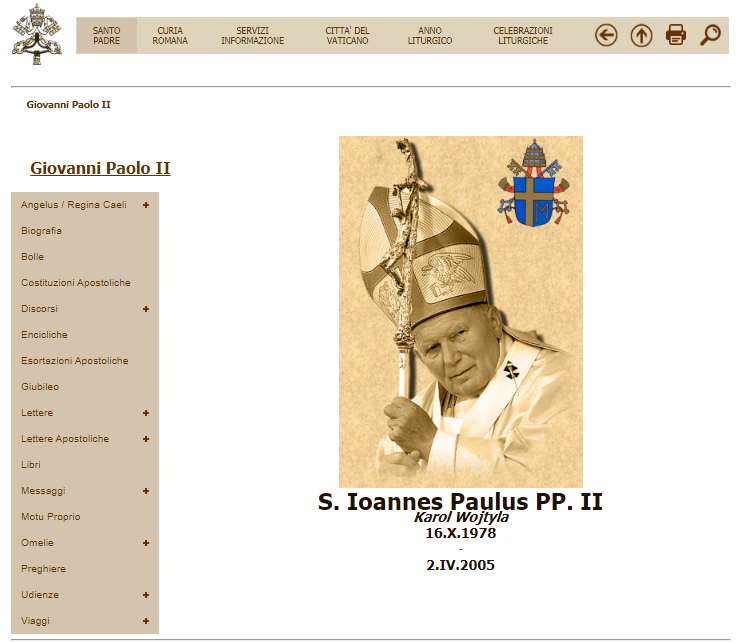Screen dimensions: 739x643
Task: Open the Preghiere section
Action: point(43,569)
